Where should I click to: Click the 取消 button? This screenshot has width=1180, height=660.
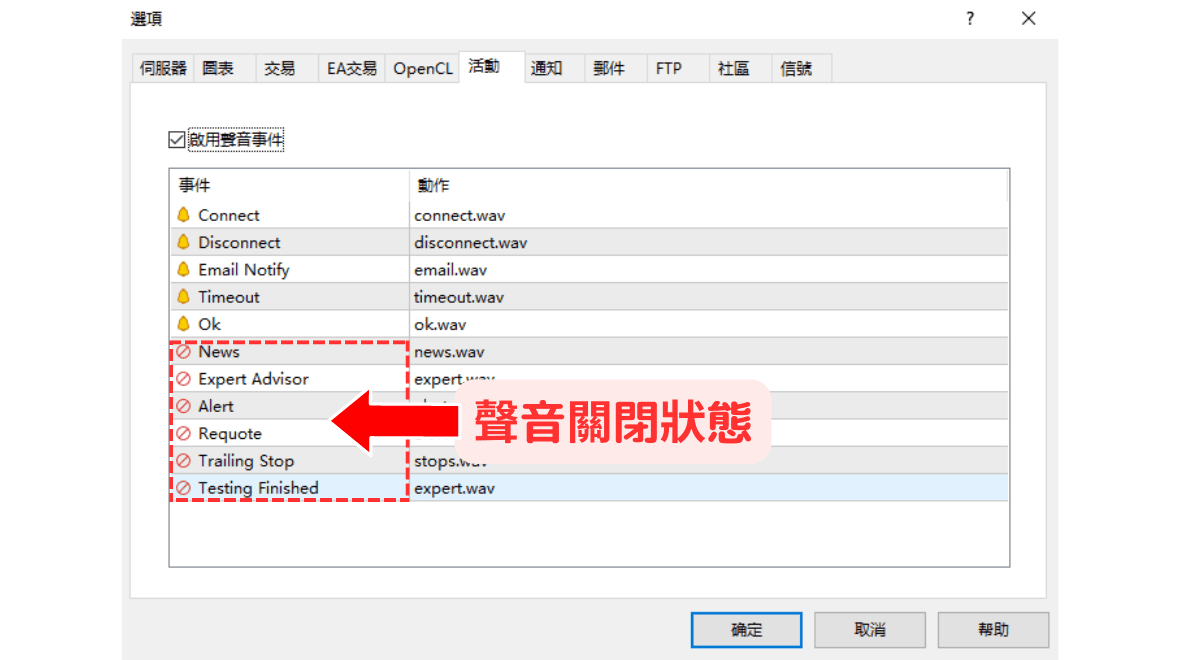[869, 630]
